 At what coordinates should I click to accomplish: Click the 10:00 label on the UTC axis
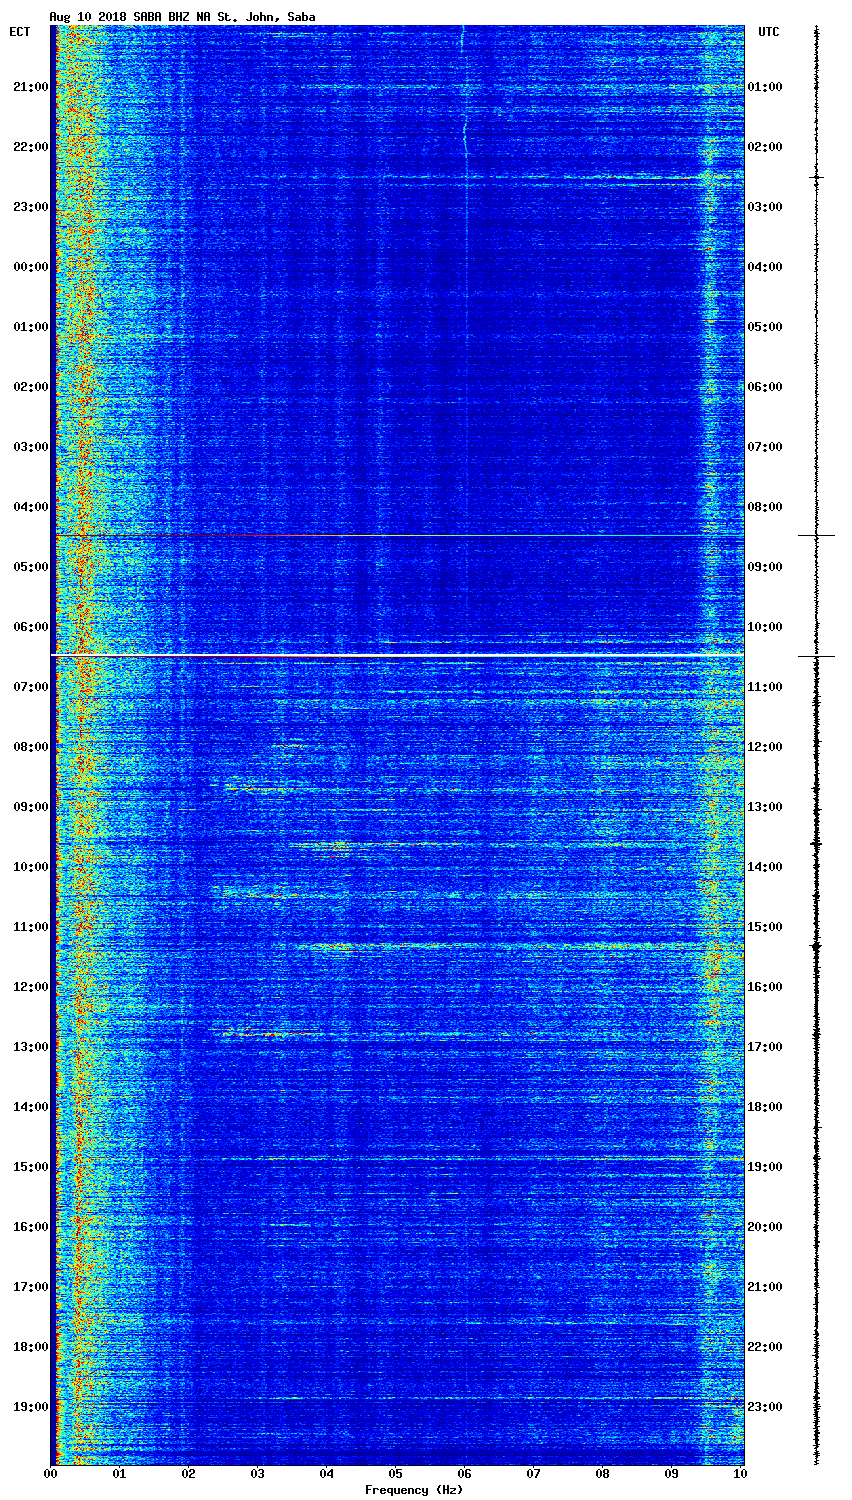tap(765, 627)
